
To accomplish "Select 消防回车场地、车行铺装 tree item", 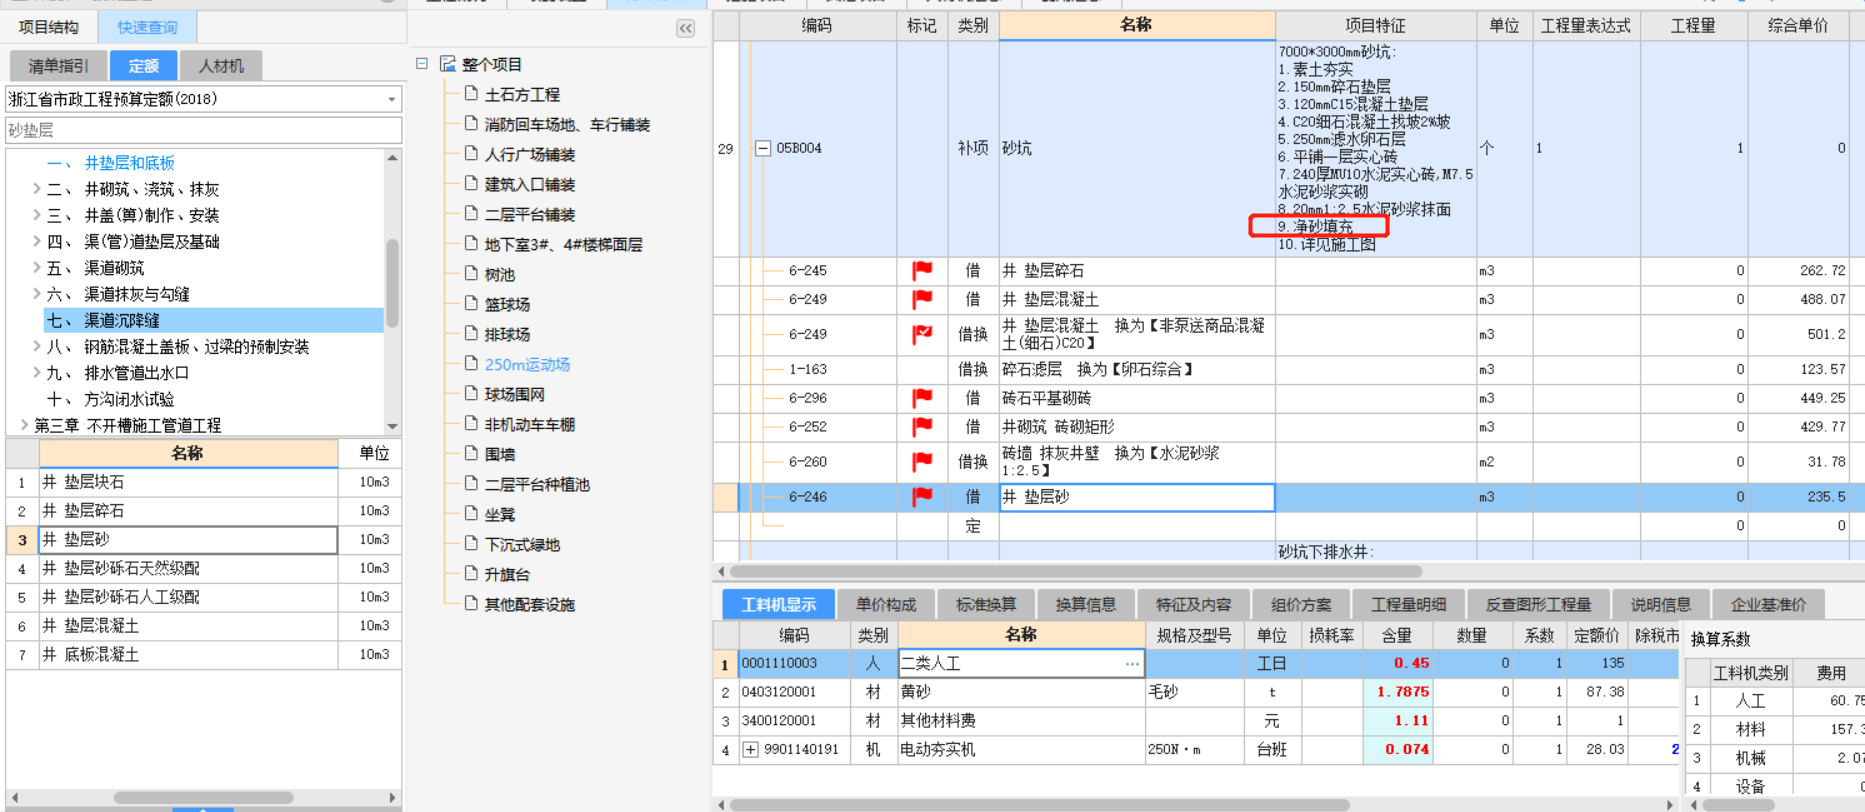I will (567, 124).
